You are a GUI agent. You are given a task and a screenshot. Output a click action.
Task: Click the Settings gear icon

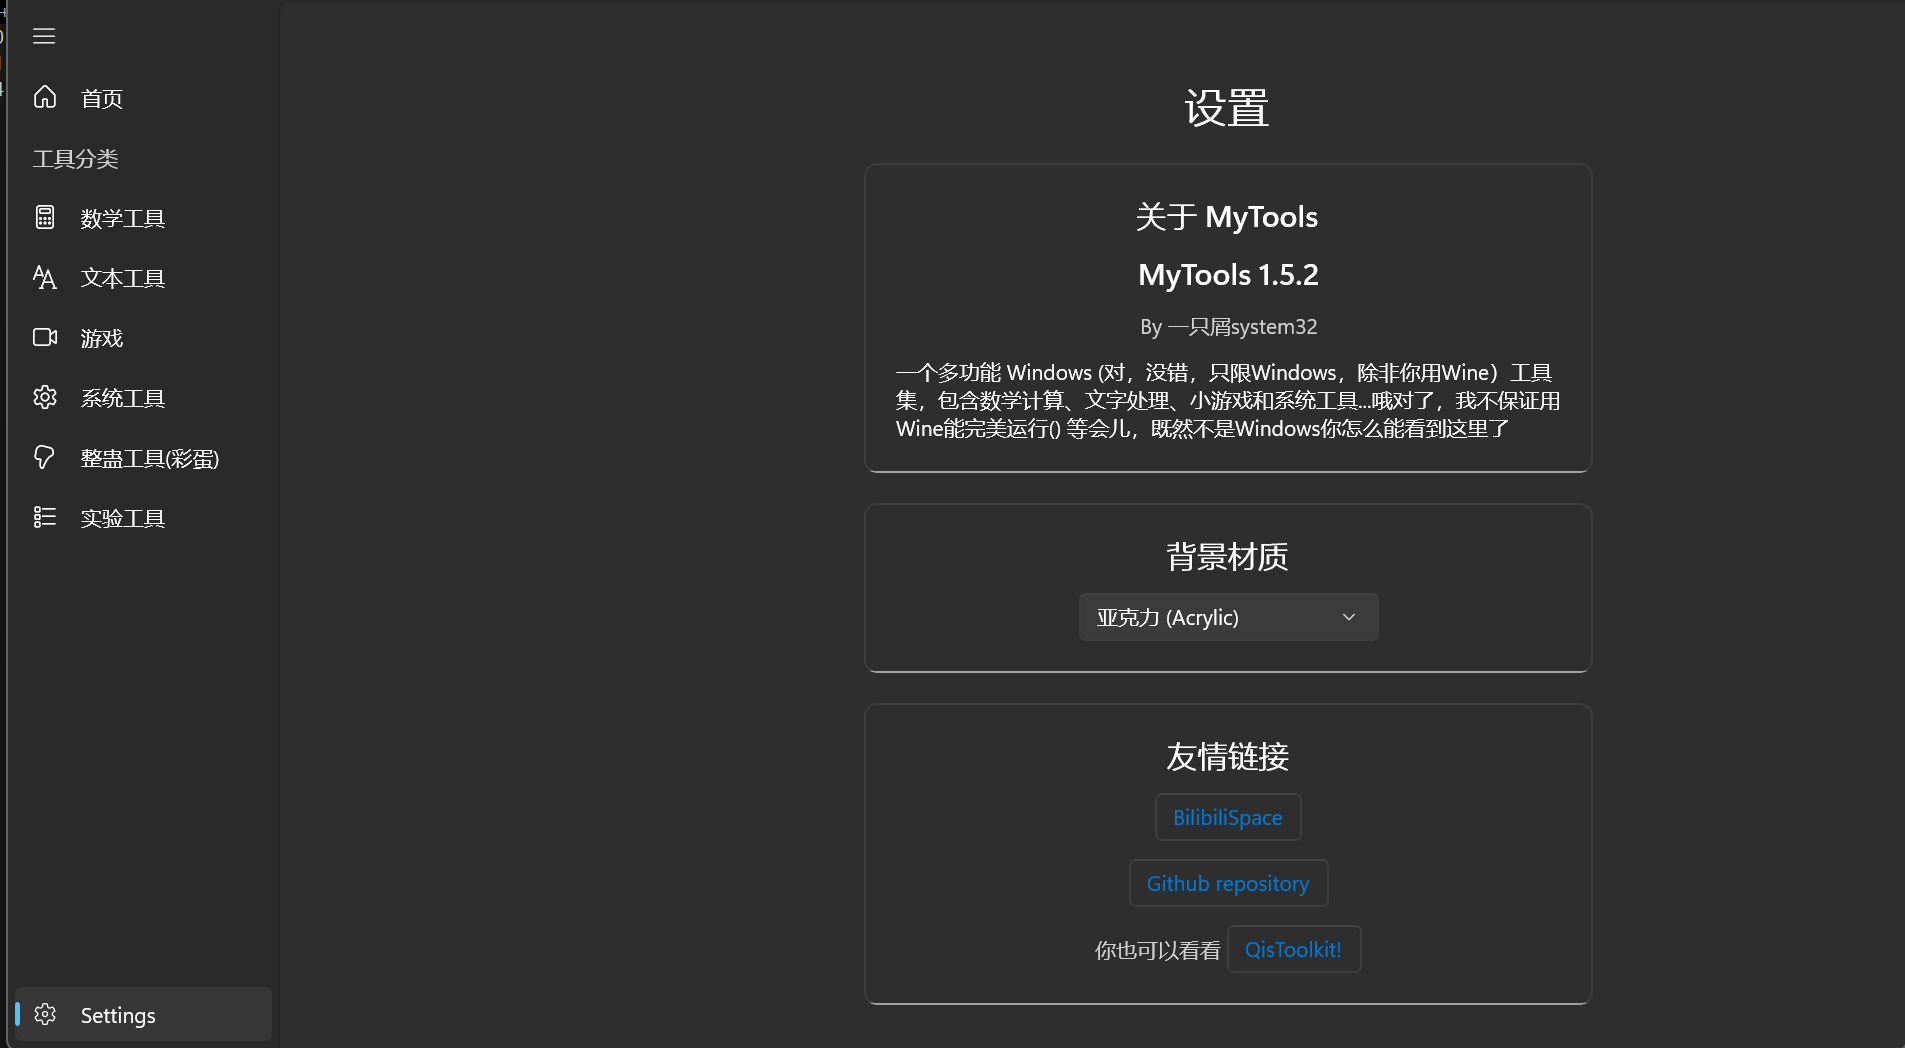pyautogui.click(x=45, y=1014)
